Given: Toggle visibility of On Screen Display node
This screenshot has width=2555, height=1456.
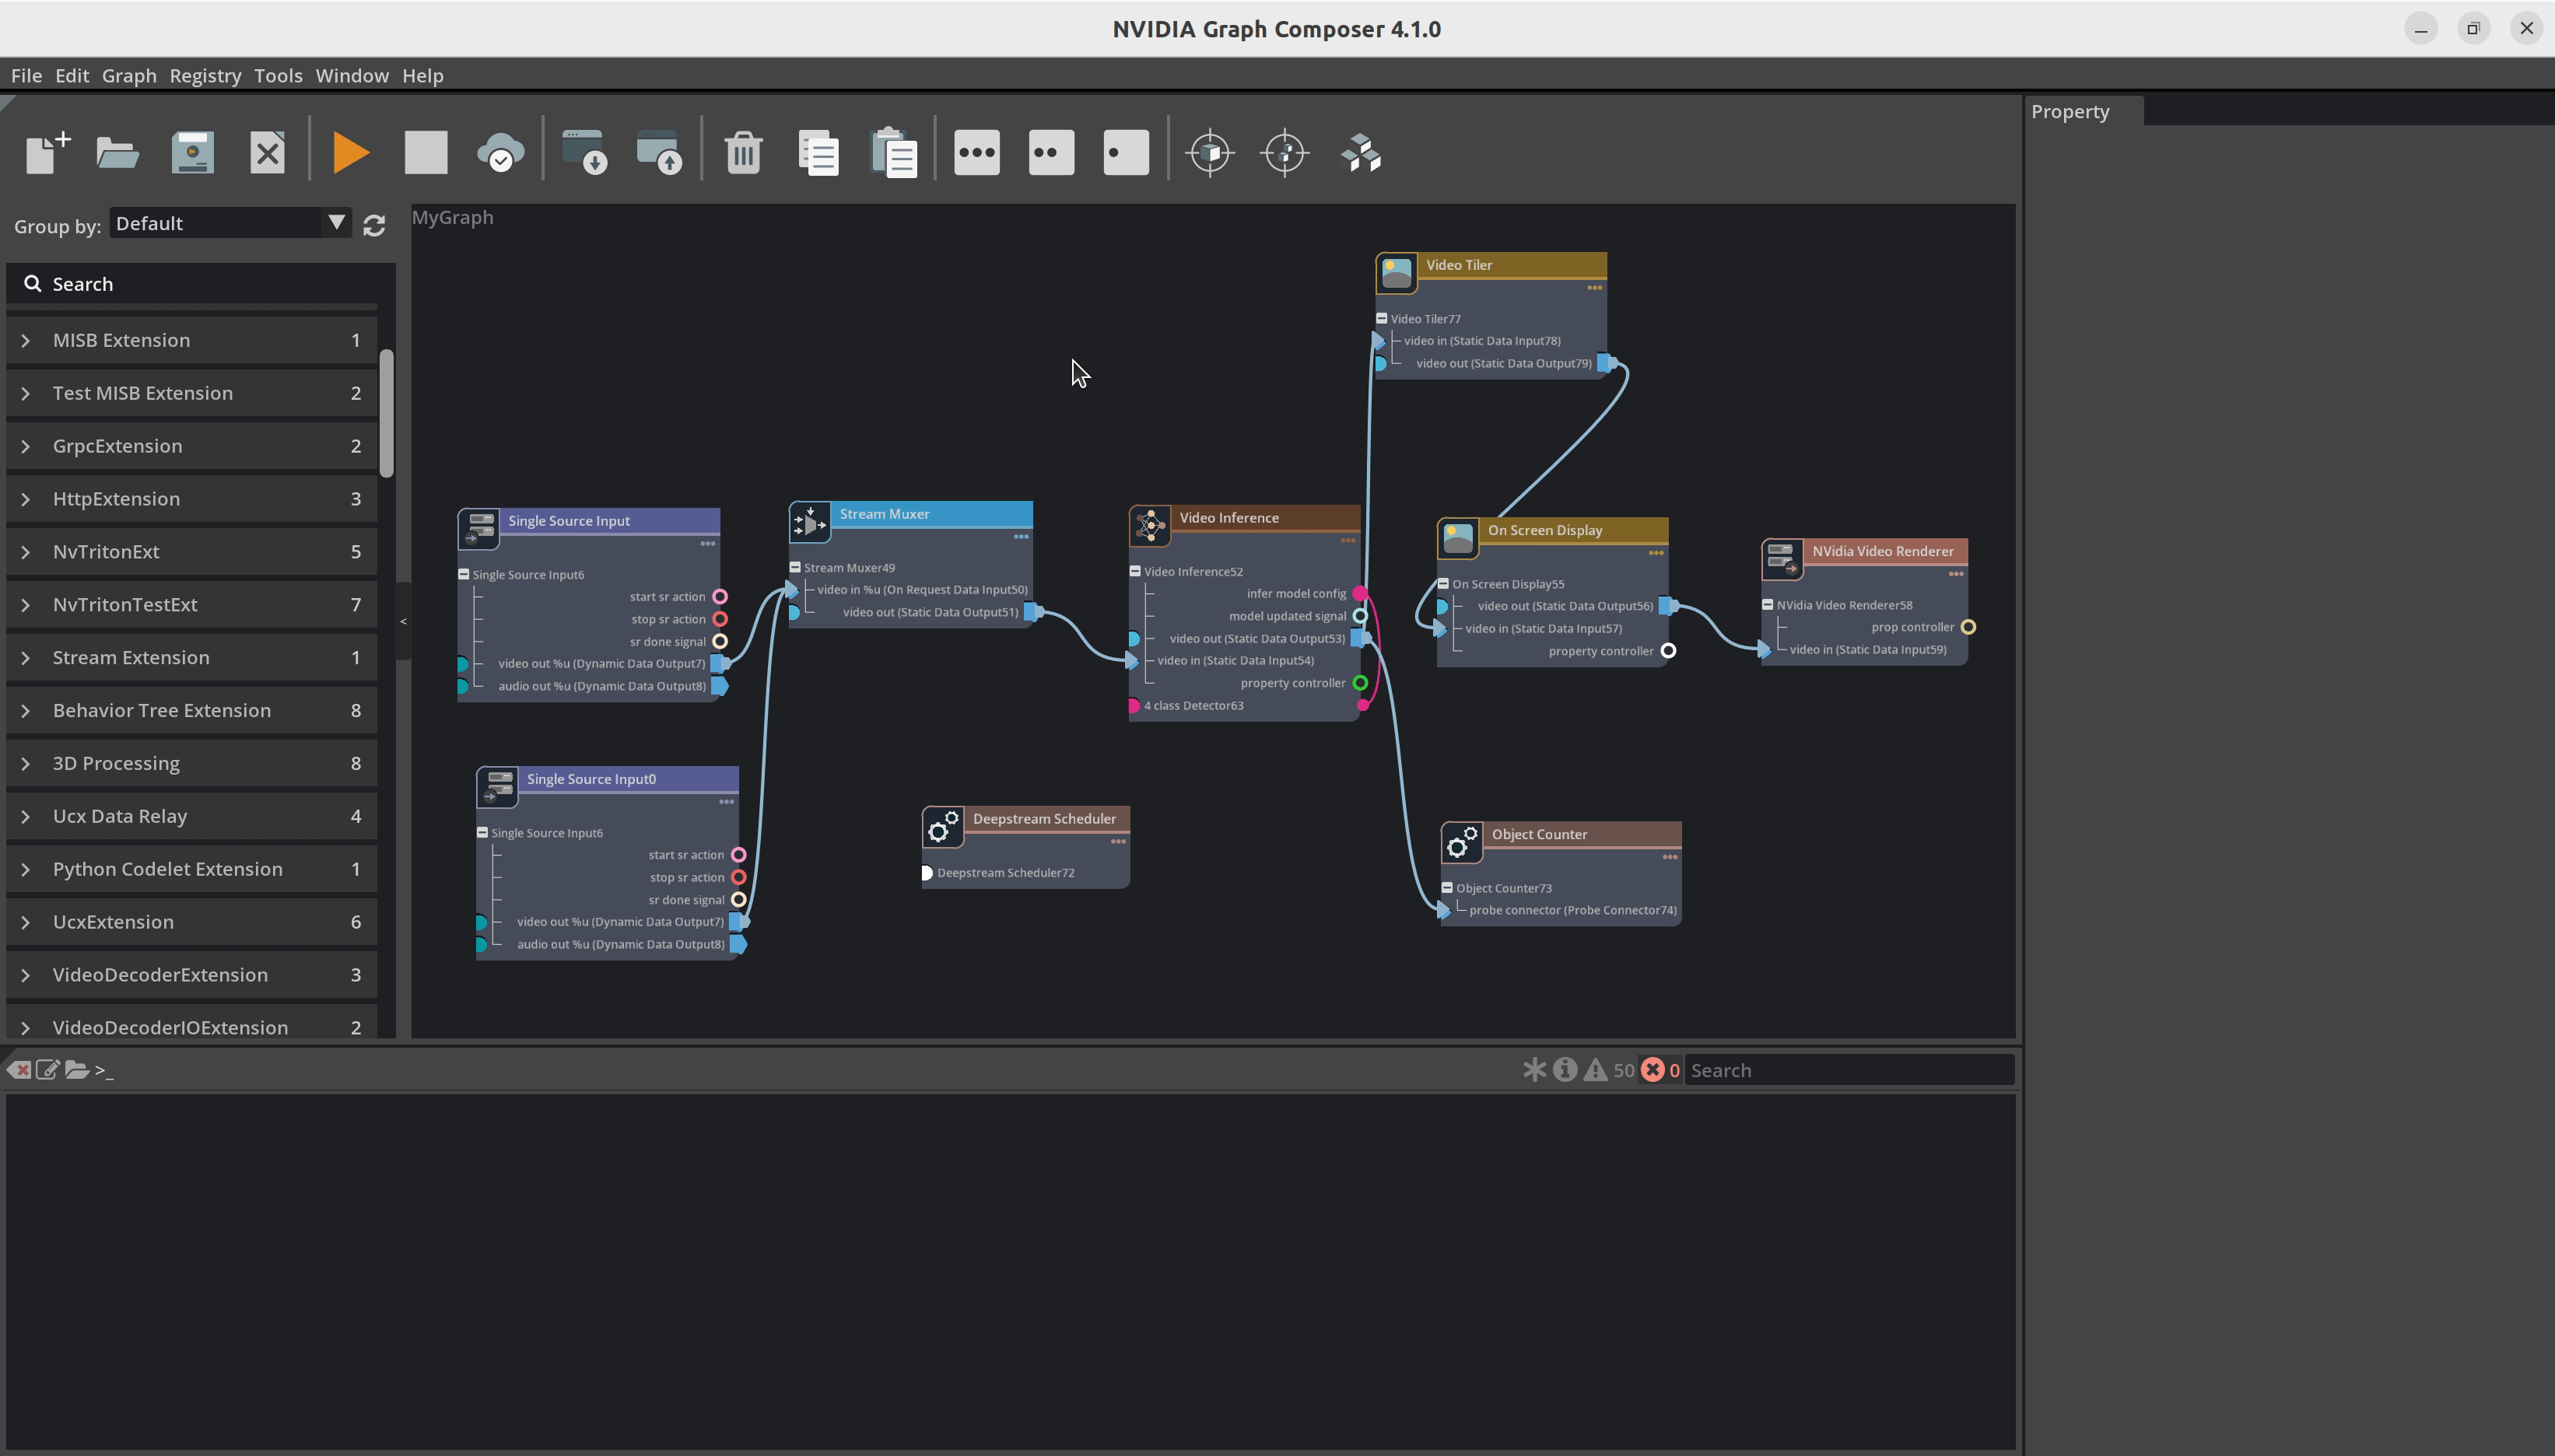Looking at the screenshot, I should tap(1444, 583).
